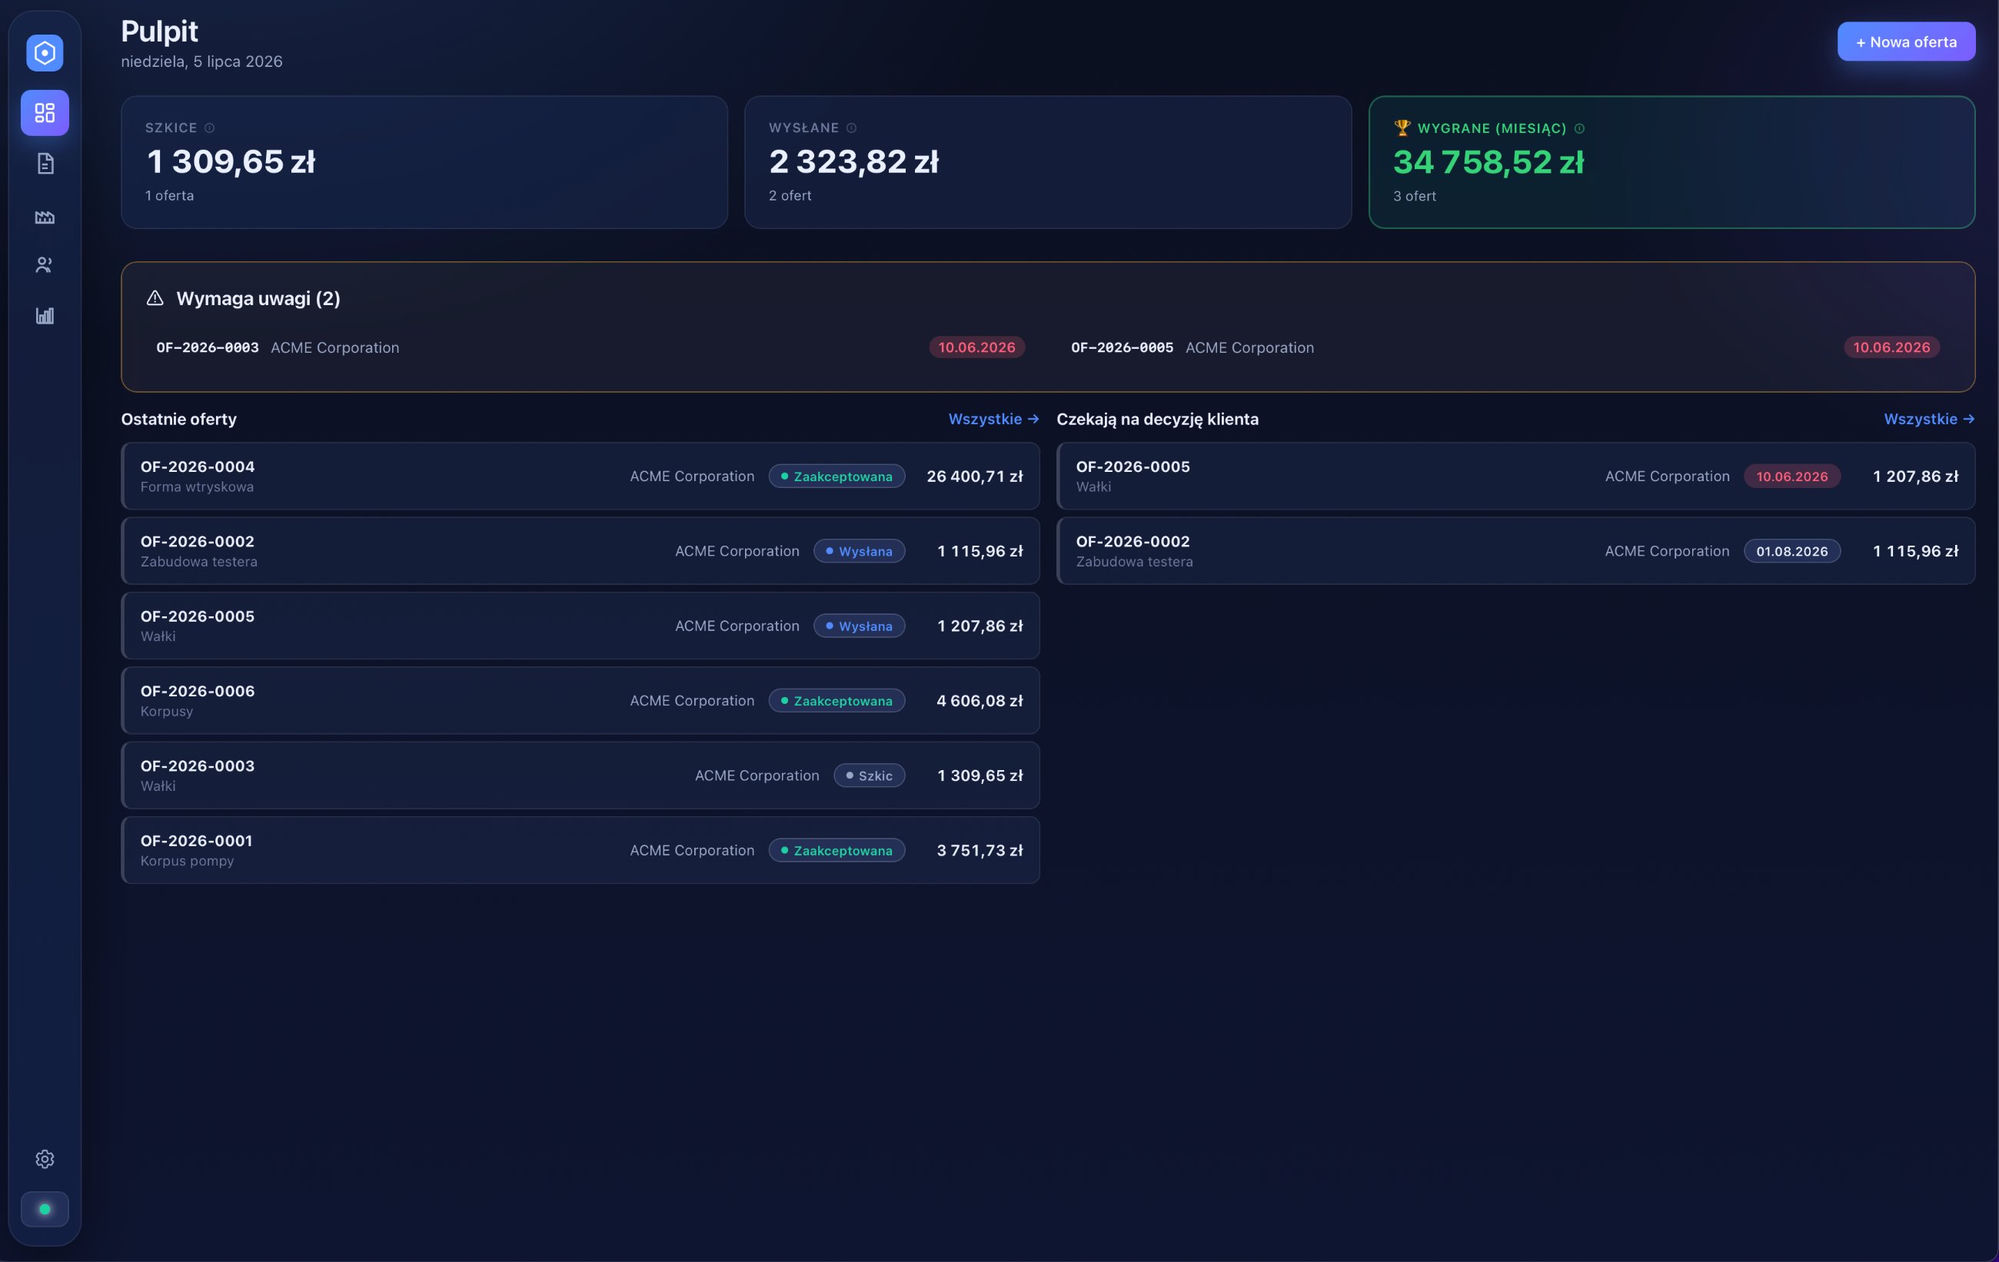The width and height of the screenshot is (1999, 1262).
Task: Open OF-2026-0005 Wałki in waiting-for-client list
Action: (1516, 476)
